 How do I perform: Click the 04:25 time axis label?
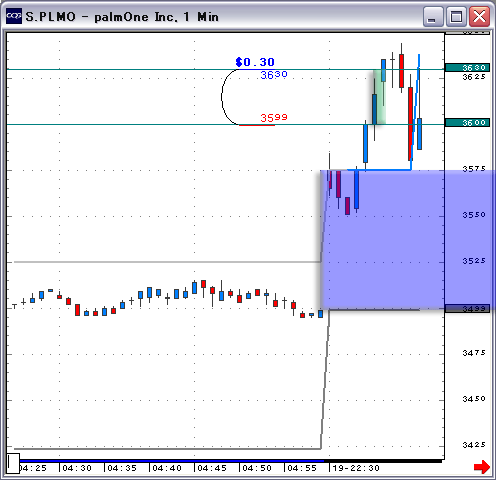33,468
